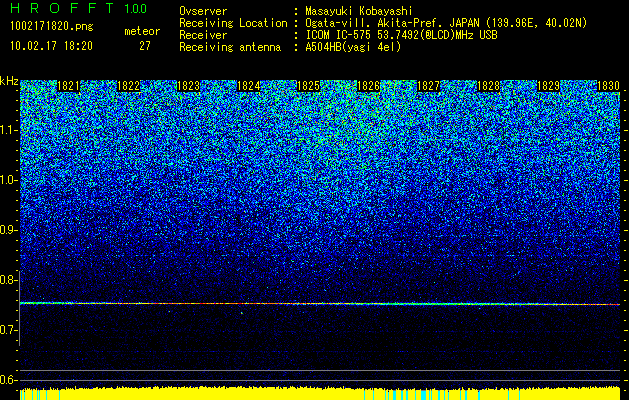Click the 1830 time marker
Viewport: 629px width, 400px height.
[608, 86]
